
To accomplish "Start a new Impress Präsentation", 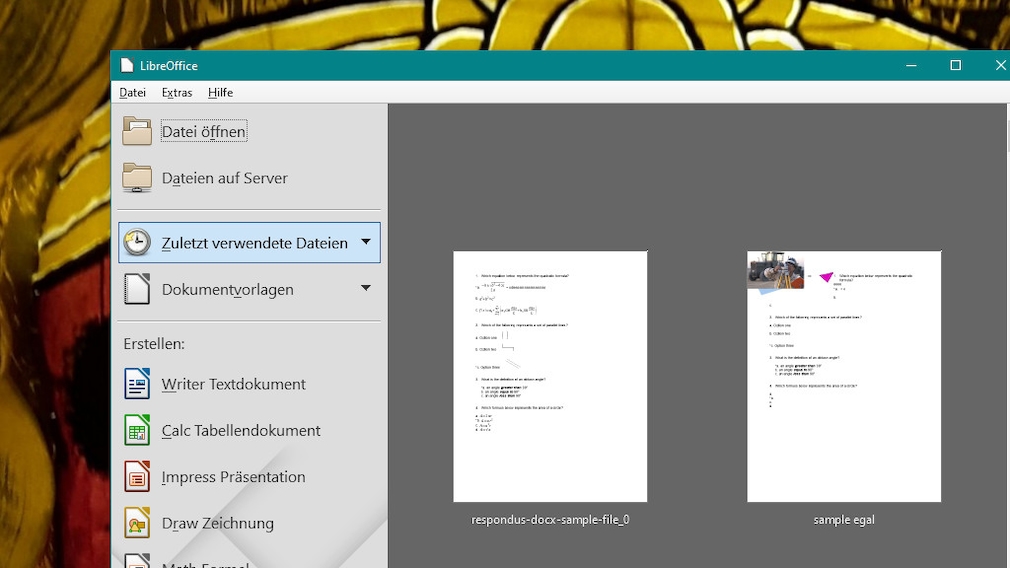I will click(x=232, y=477).
